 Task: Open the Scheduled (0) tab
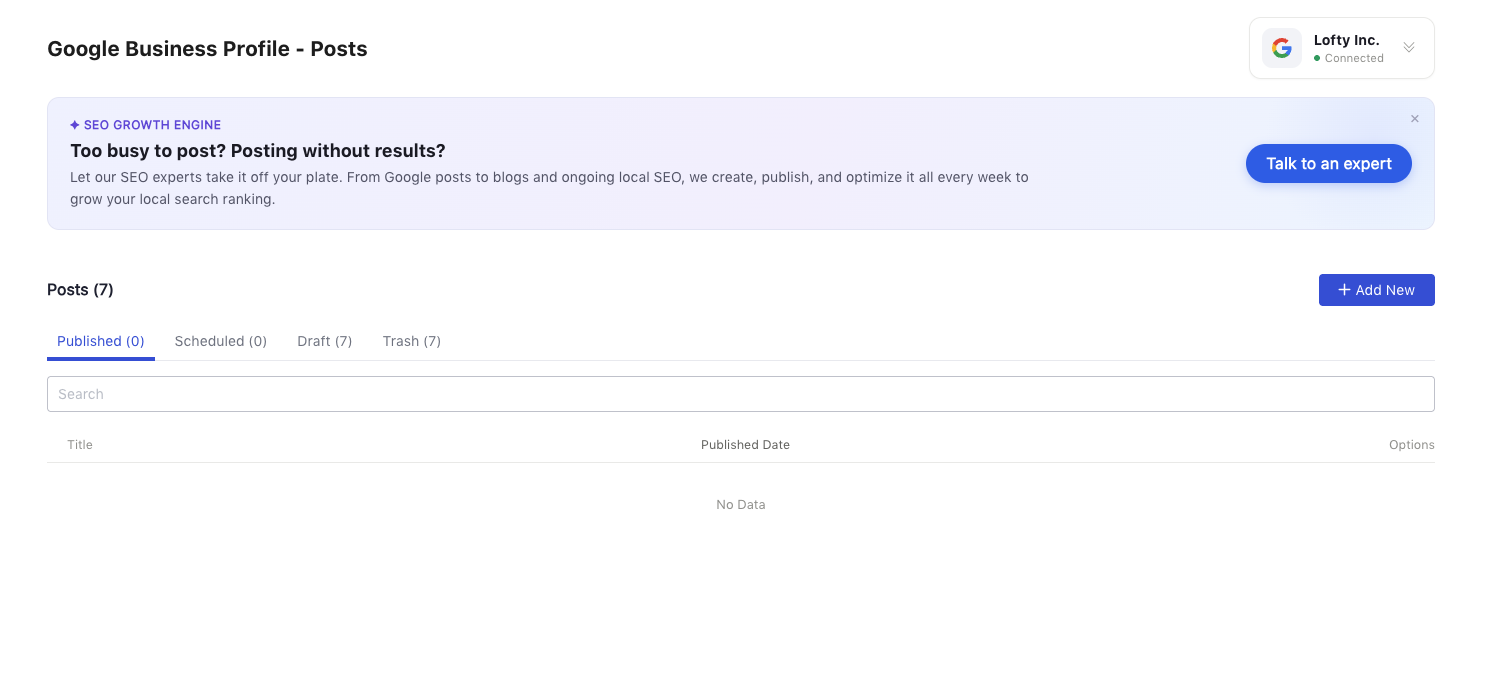point(221,341)
